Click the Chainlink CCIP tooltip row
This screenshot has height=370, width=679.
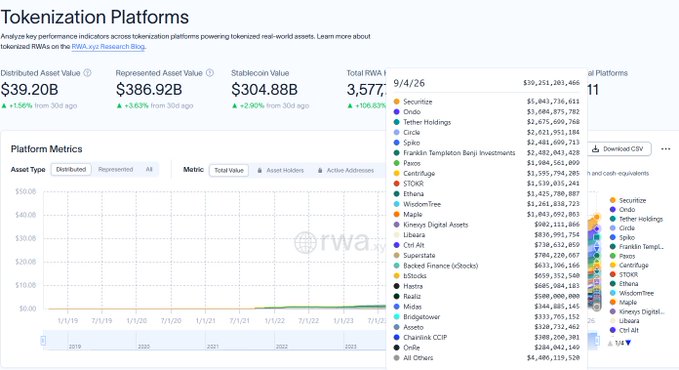click(x=486, y=338)
